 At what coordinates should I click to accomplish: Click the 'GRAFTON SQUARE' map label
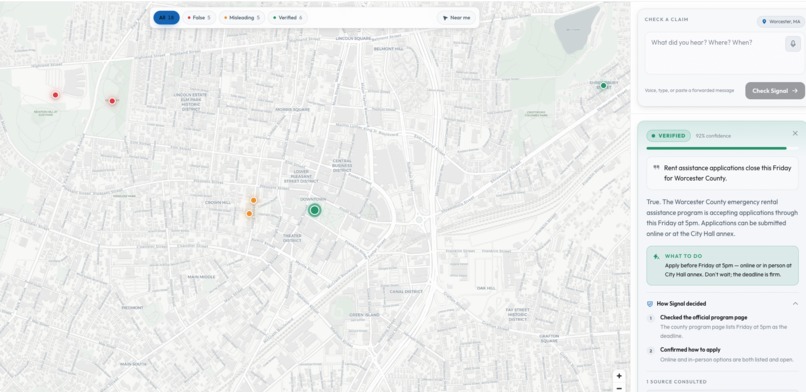pos(549,339)
